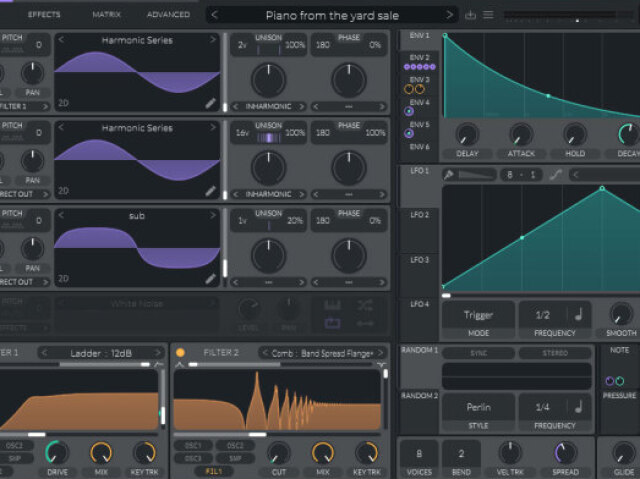Adjust the ENV 1 Attack knob
Viewport: 640px width, 479px height.
pos(521,135)
